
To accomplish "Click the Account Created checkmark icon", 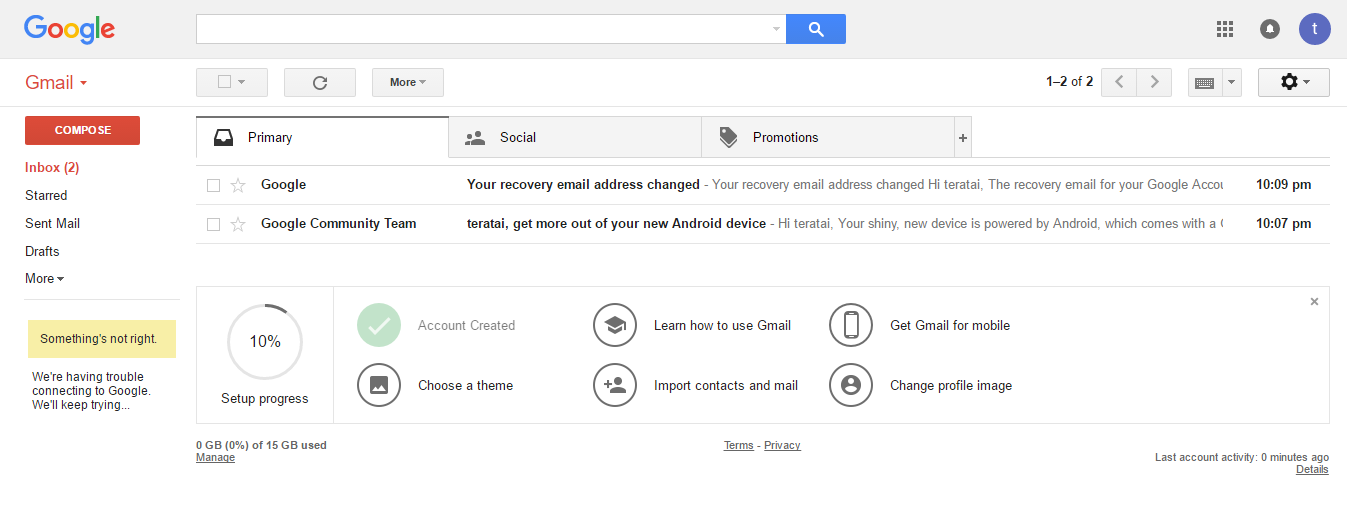I will click(379, 325).
